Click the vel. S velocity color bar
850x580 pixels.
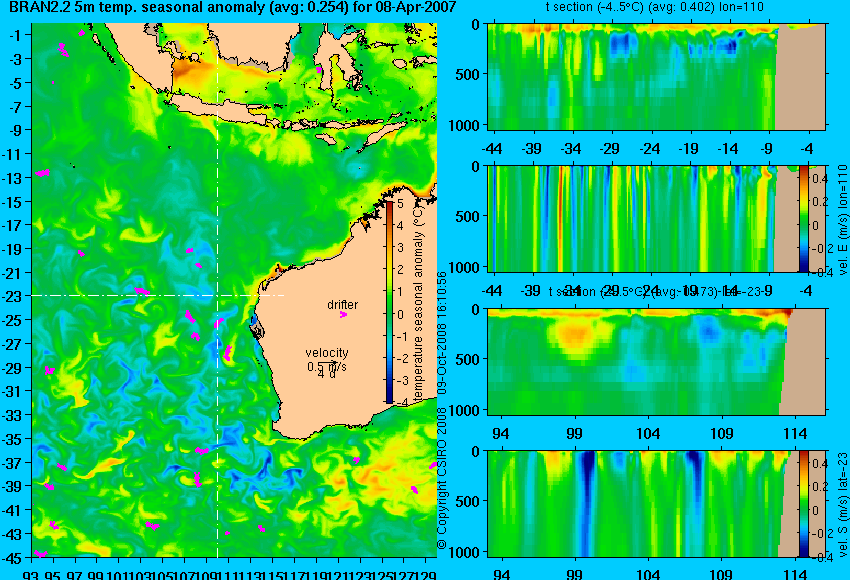(803, 504)
